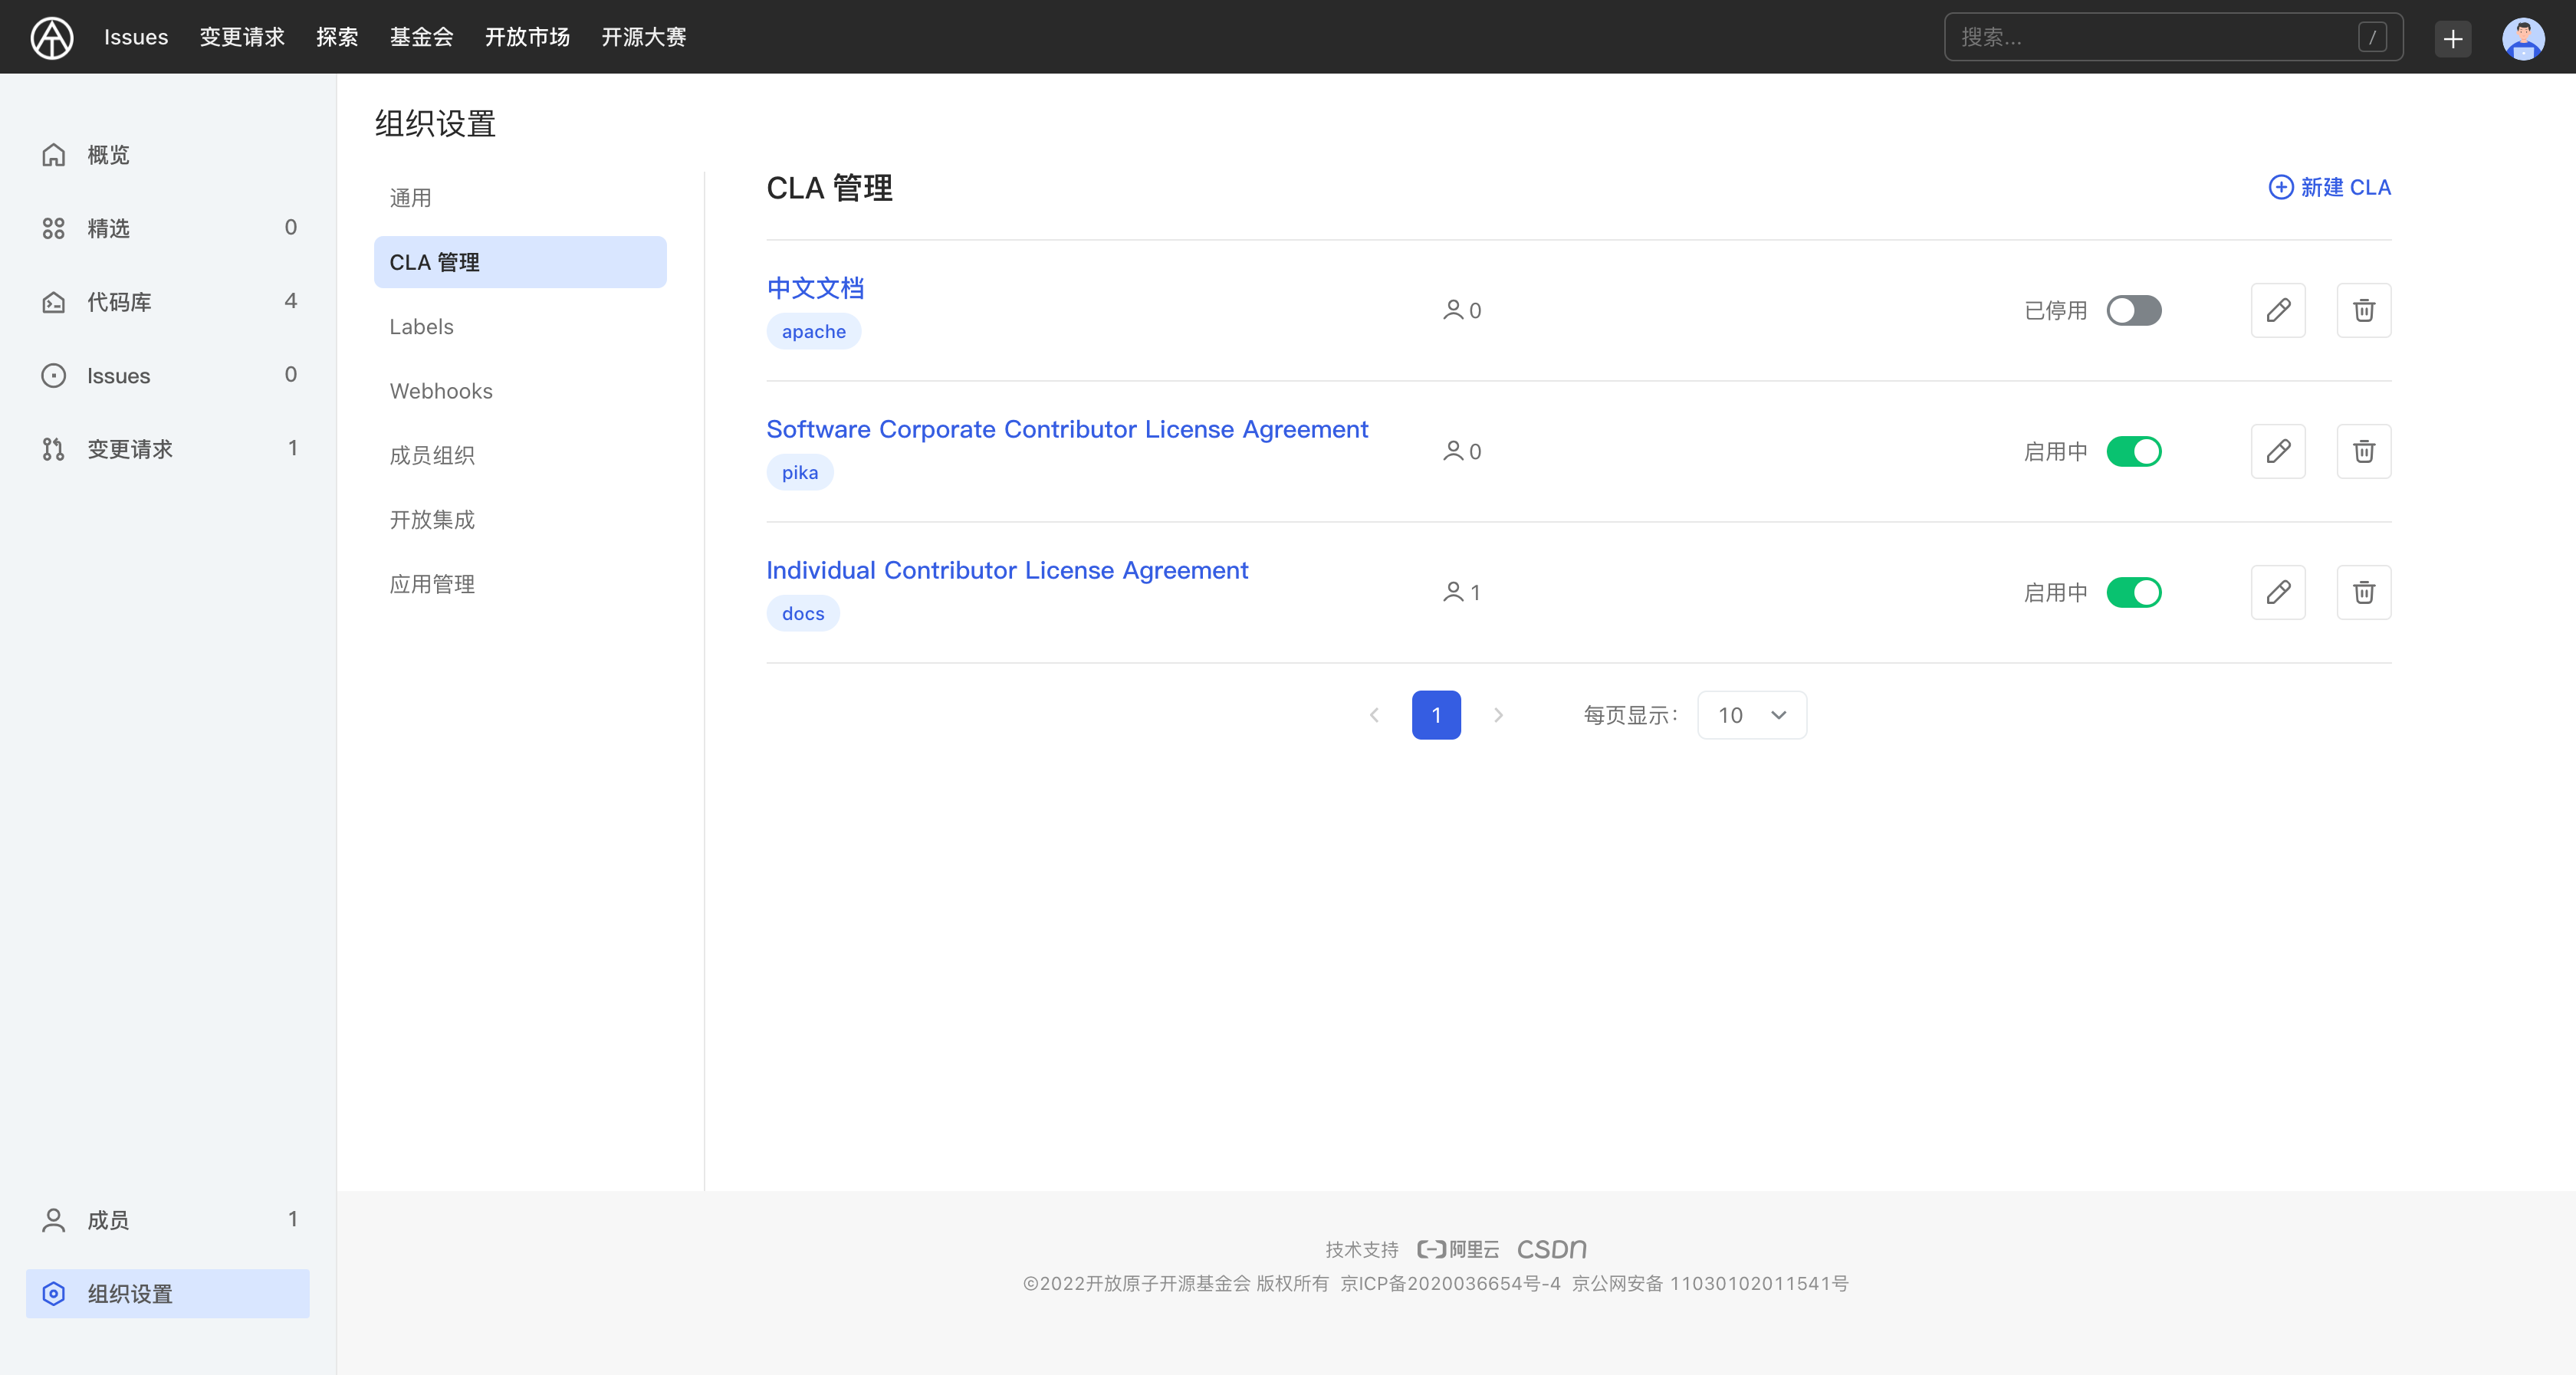The height and width of the screenshot is (1375, 2576).
Task: Click the delete icon for Software Corporate CLA
Action: click(x=2363, y=450)
